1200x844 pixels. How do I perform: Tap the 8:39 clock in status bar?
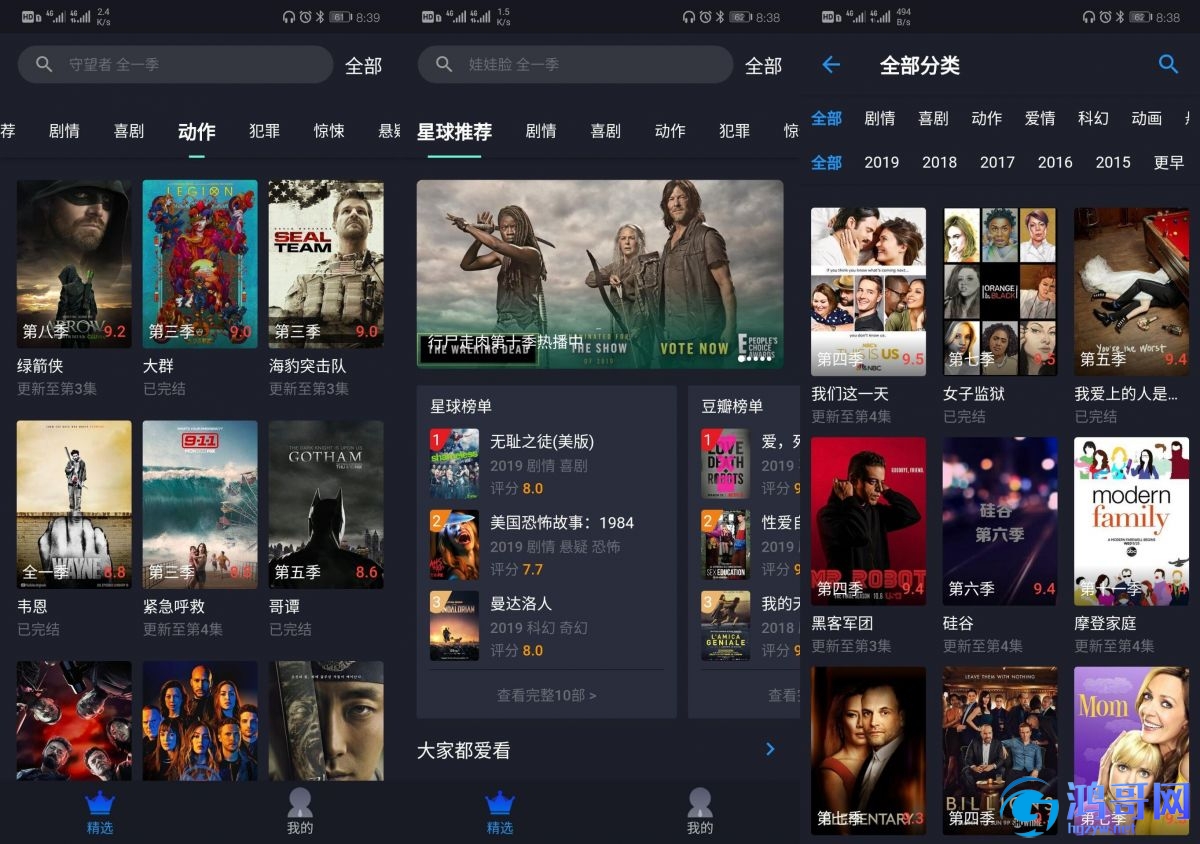[x=368, y=17]
